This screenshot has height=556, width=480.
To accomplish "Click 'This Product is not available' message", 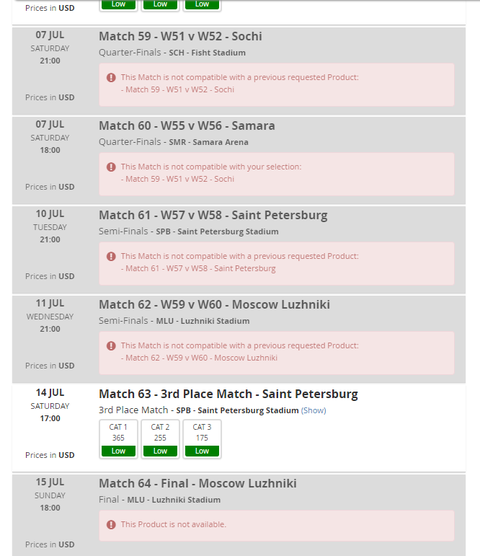I will tap(173, 524).
